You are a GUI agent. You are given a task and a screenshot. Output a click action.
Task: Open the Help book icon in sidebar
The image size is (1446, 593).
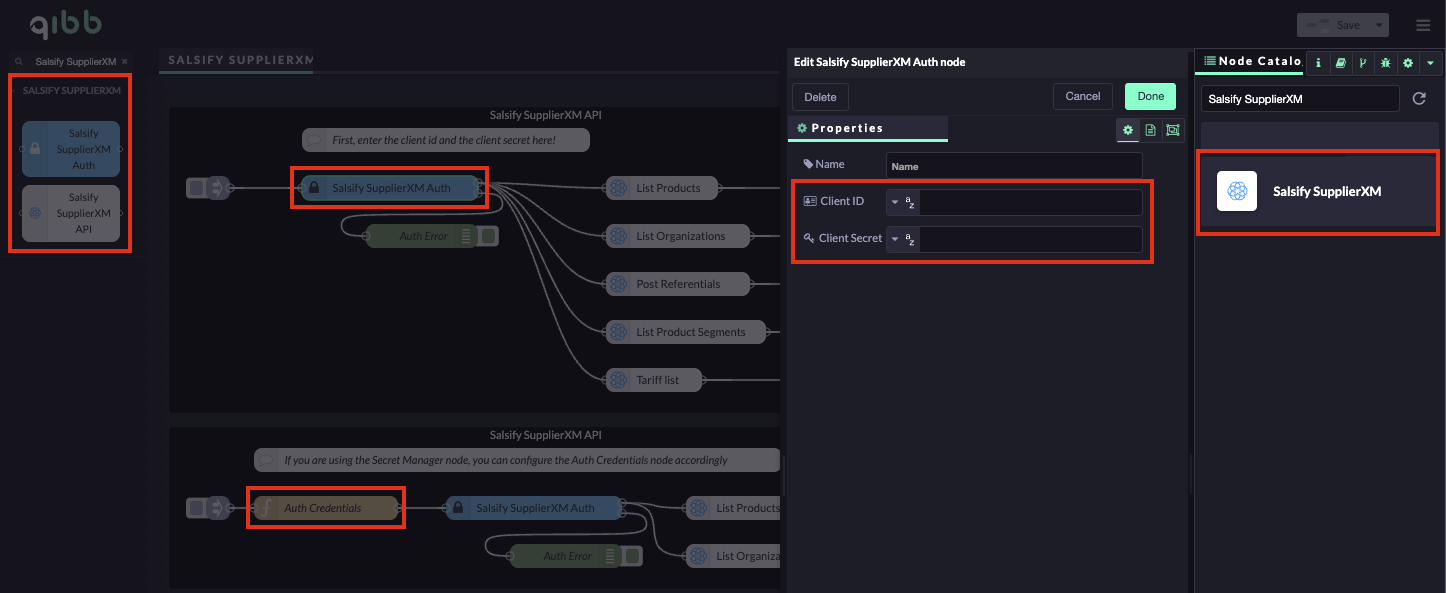1340,63
